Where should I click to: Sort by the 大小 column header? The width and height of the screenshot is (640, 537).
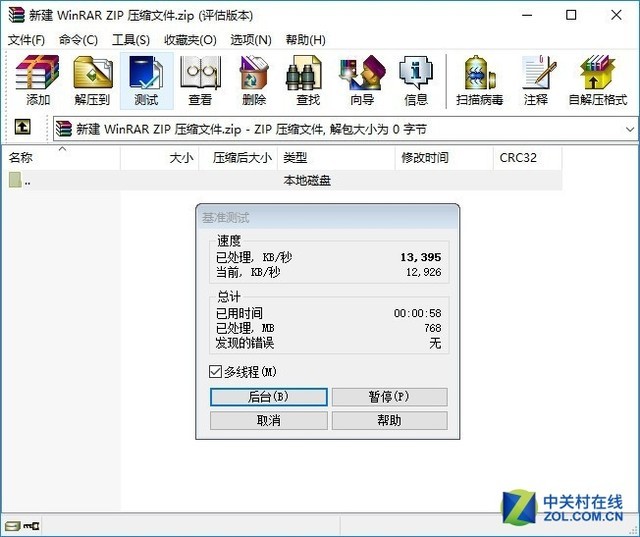(160, 158)
